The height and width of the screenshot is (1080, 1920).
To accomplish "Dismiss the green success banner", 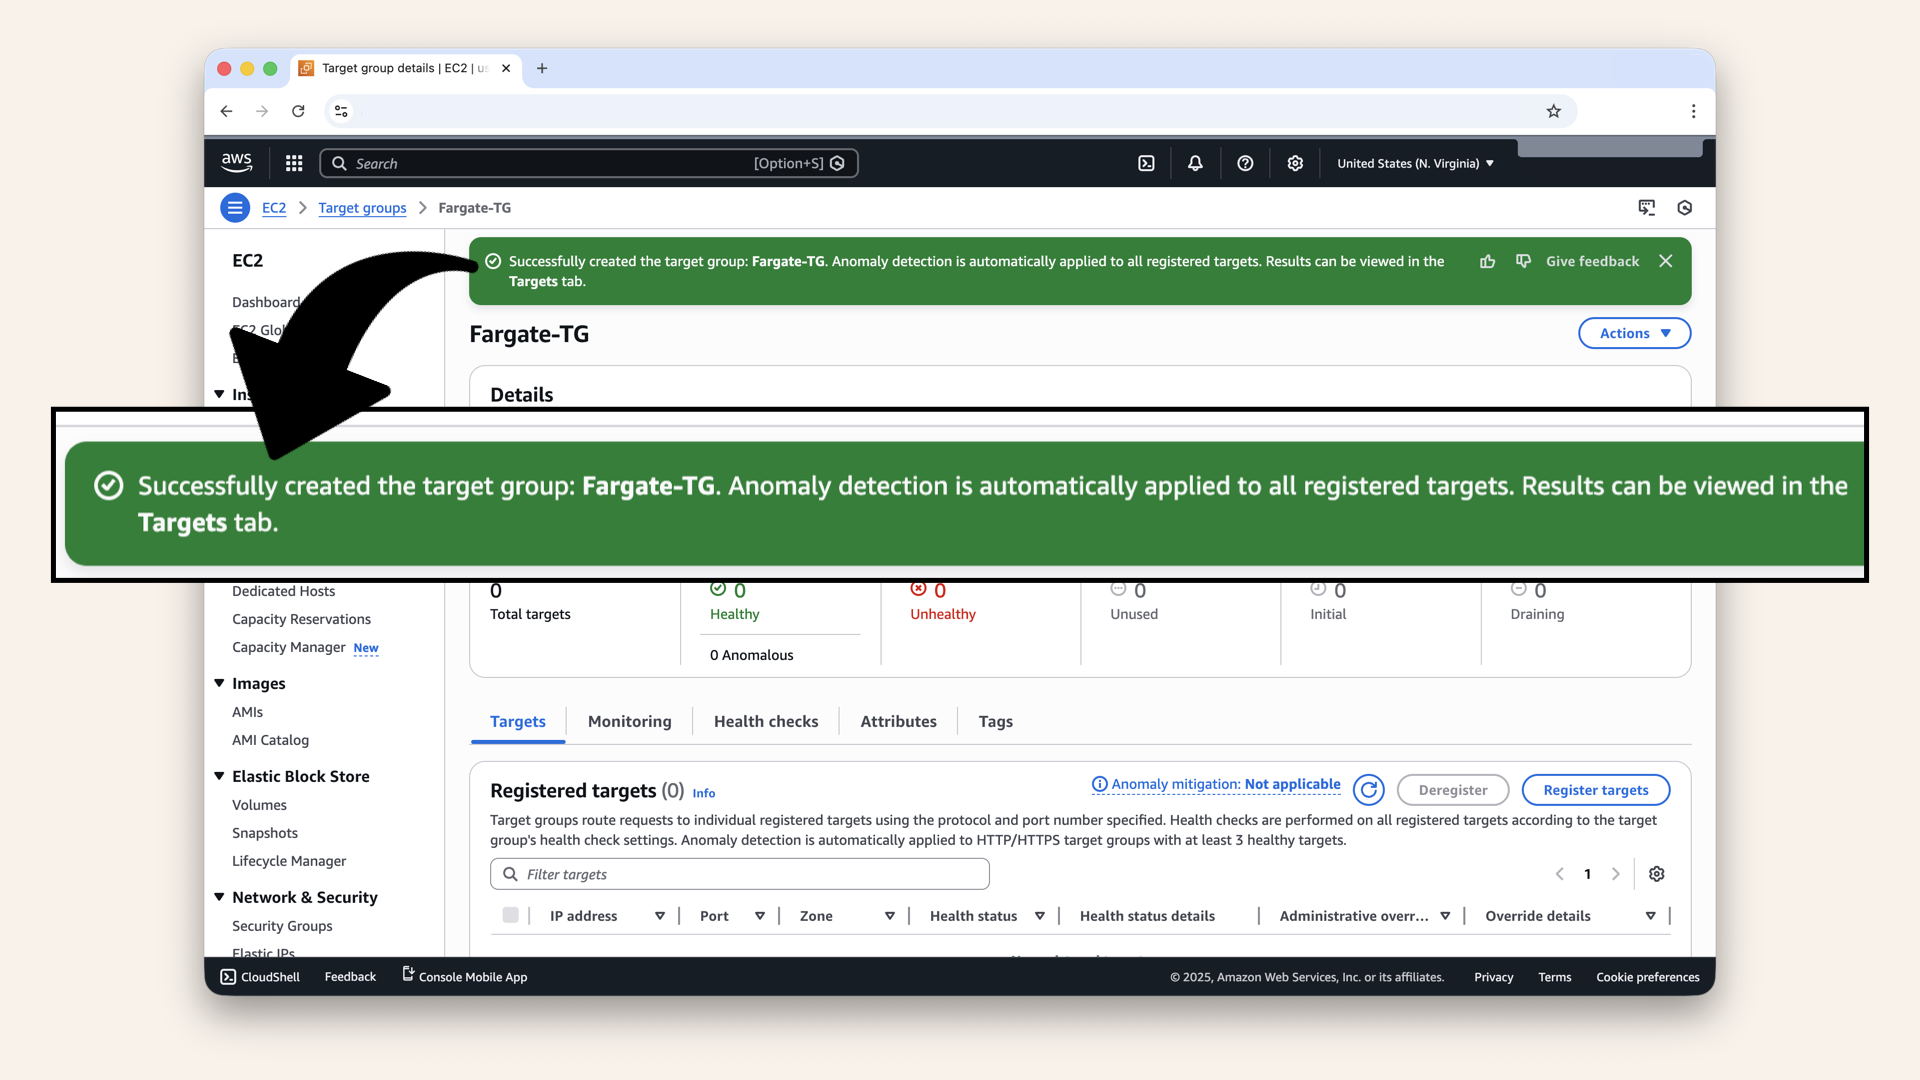I will pos(1666,261).
